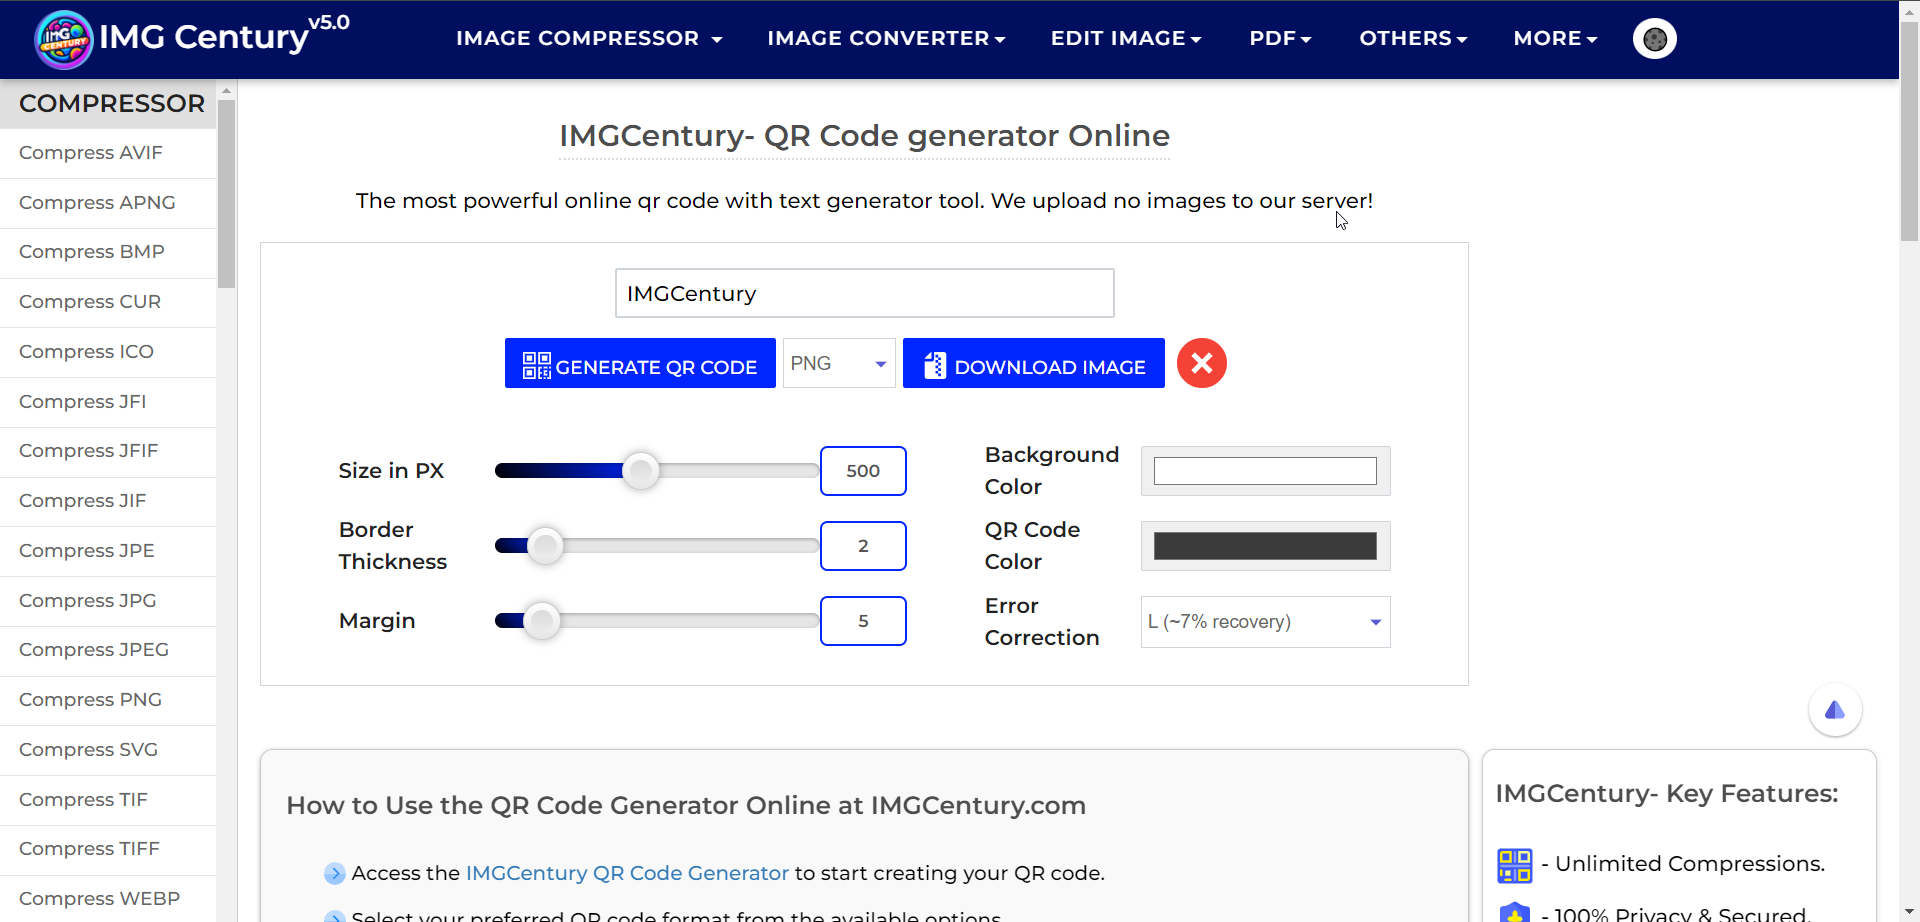This screenshot has width=1920, height=922.
Task: Open the Error Correction dropdown
Action: (1265, 622)
